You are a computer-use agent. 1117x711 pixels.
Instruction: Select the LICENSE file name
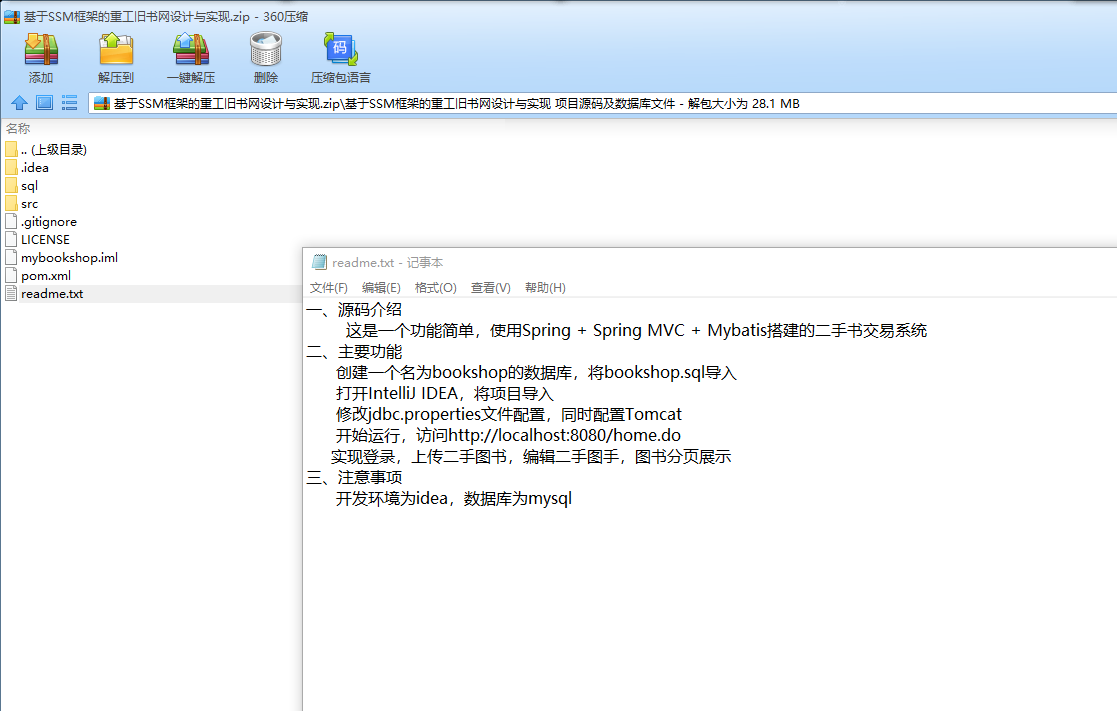coord(45,239)
